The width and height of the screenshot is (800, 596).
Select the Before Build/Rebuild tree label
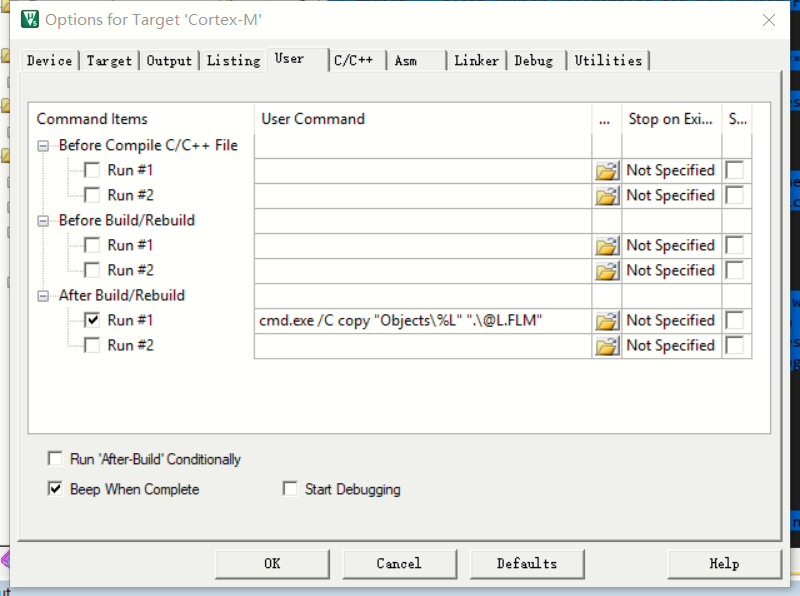[127, 220]
